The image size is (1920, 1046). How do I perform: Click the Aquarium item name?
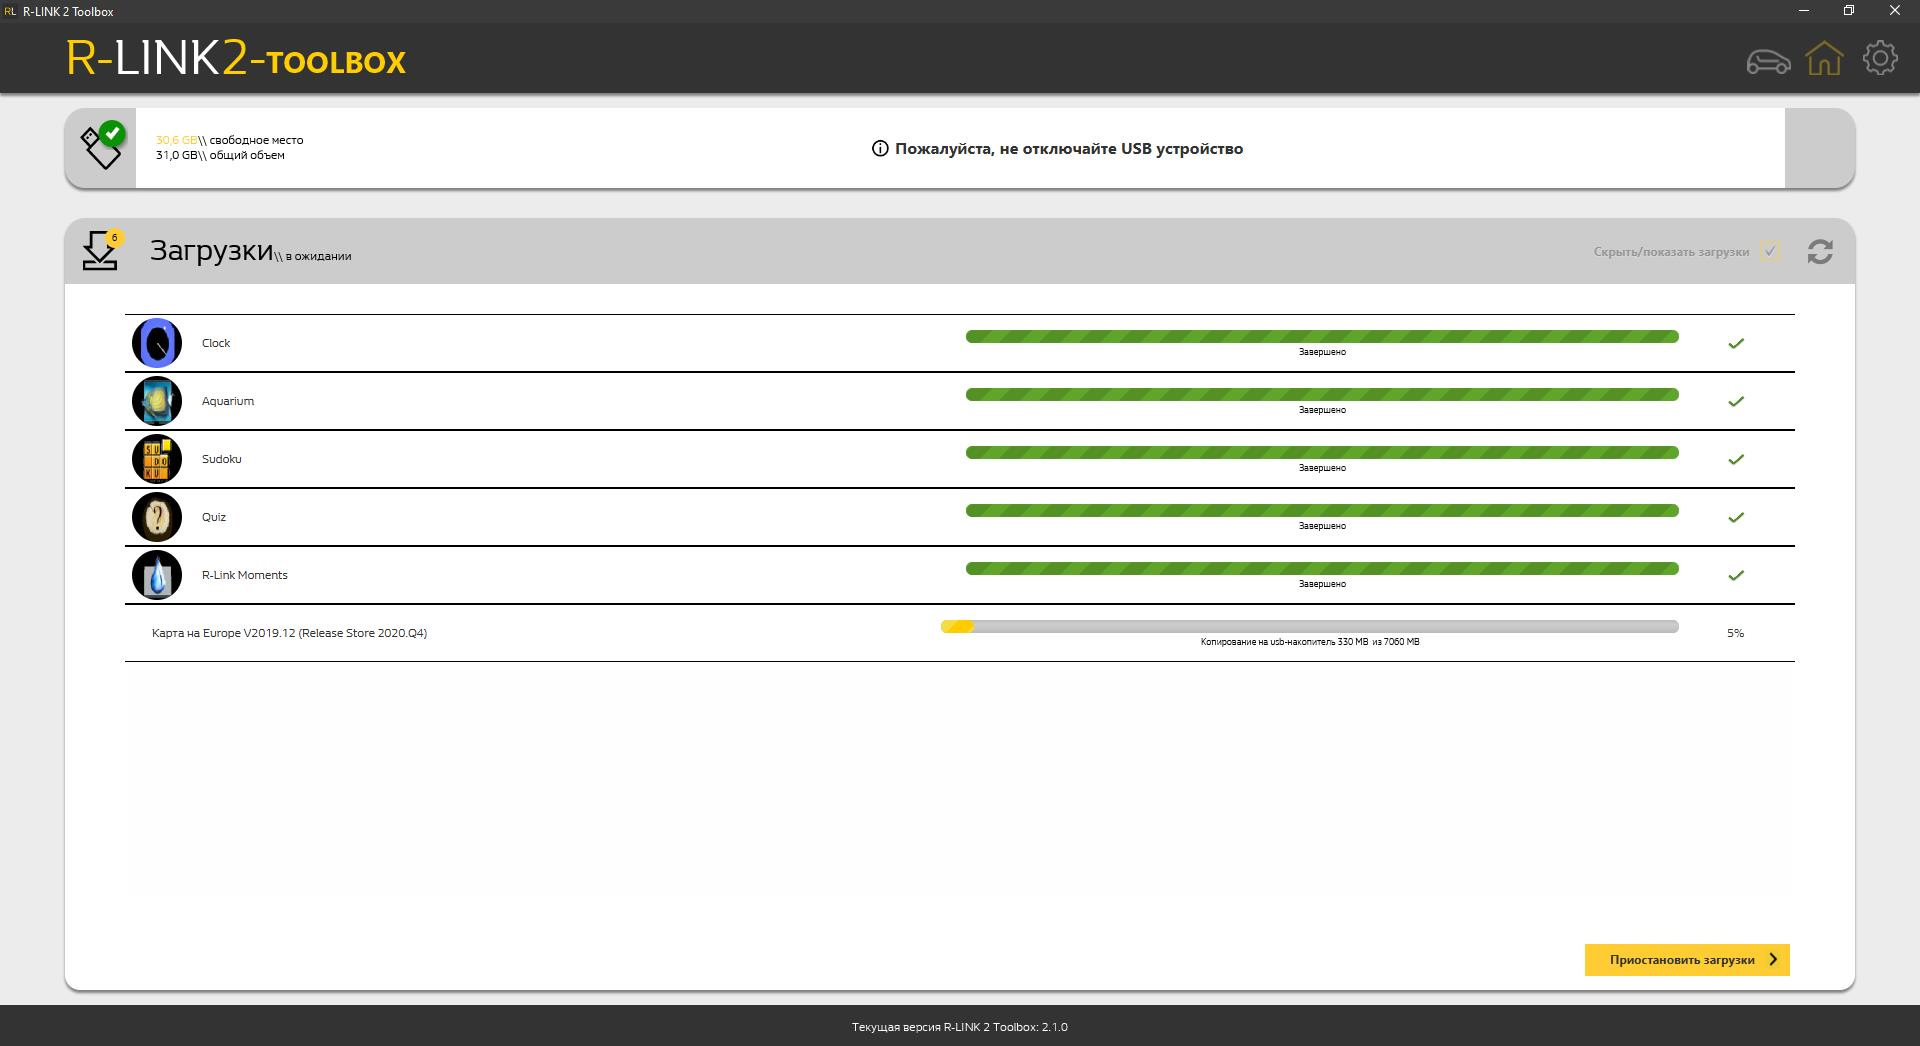228,401
